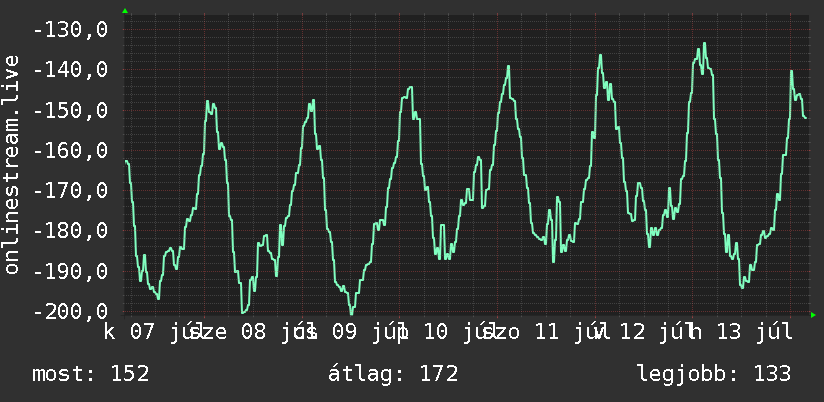Click the green arrow ending the X-axis
The height and width of the screenshot is (402, 824).
[813, 315]
